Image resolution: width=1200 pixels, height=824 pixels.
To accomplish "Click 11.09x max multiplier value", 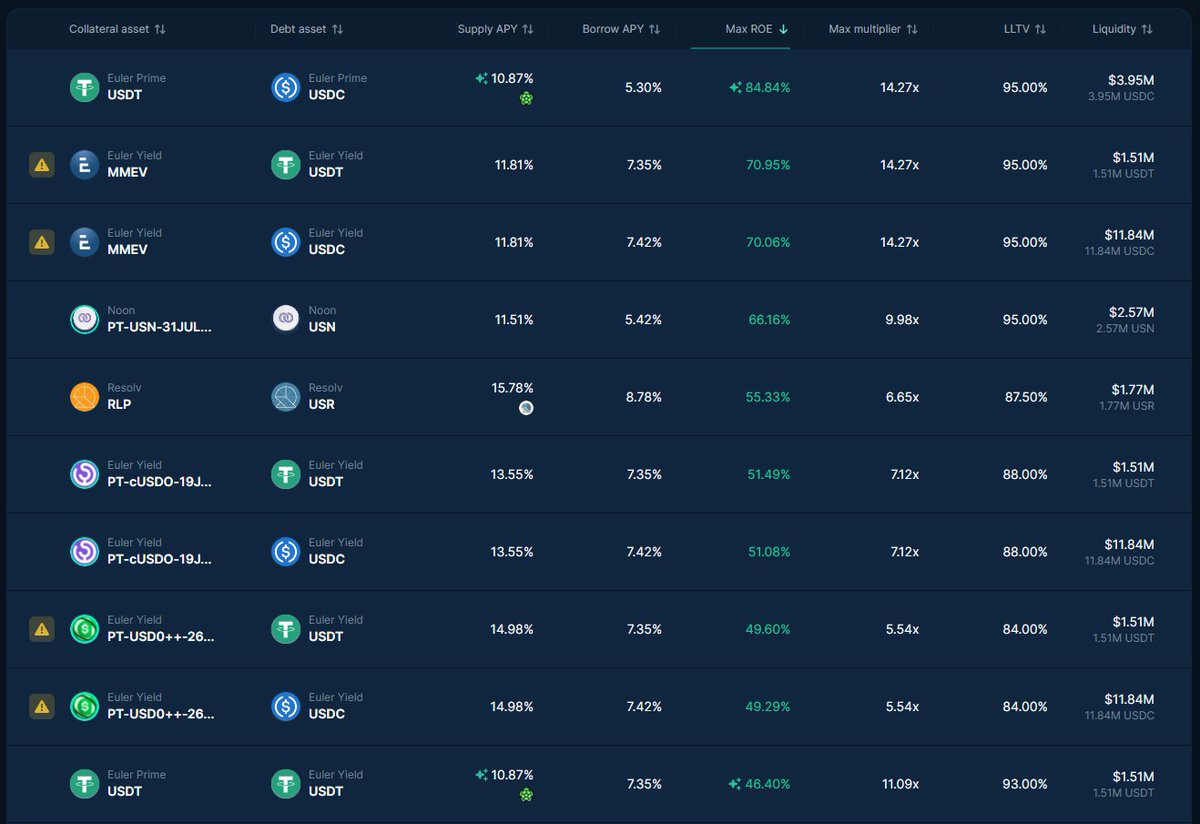I will [x=900, y=784].
